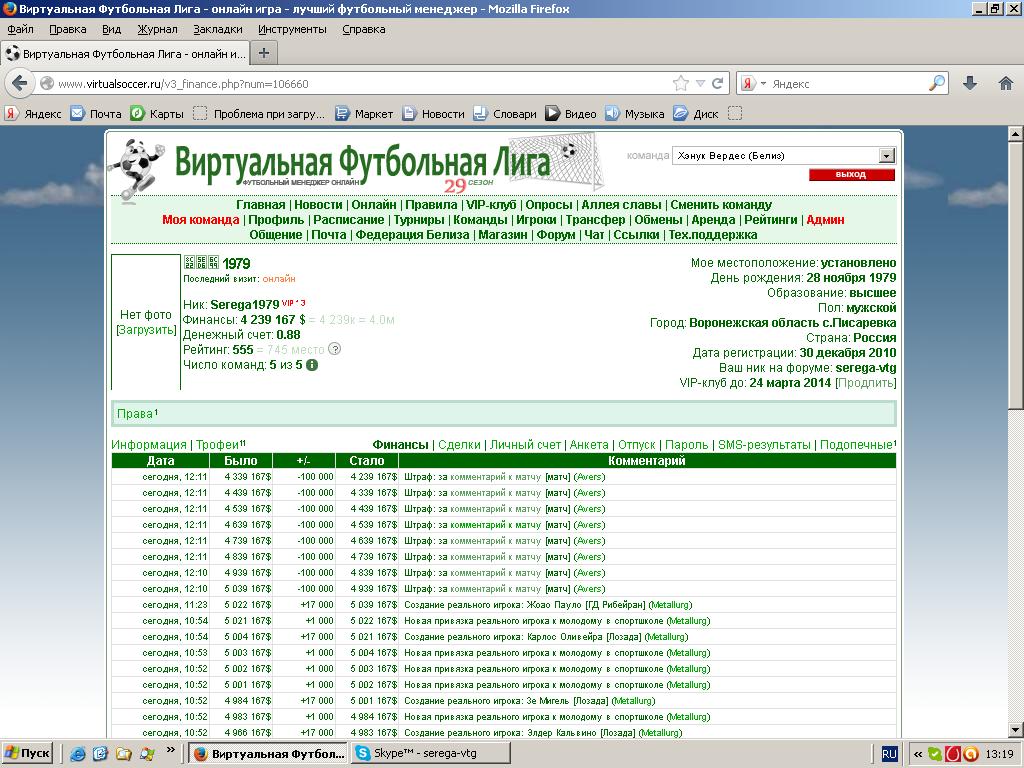The image size is (1024, 768).
Task: Follow the Загрузить photo upload link
Action: 146,330
